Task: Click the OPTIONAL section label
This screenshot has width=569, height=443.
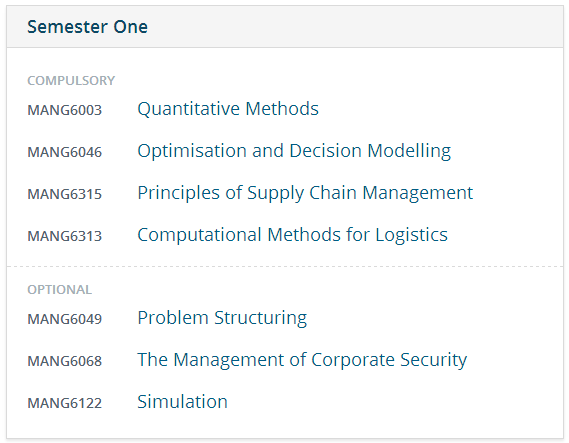Action: pyautogui.click(x=60, y=290)
